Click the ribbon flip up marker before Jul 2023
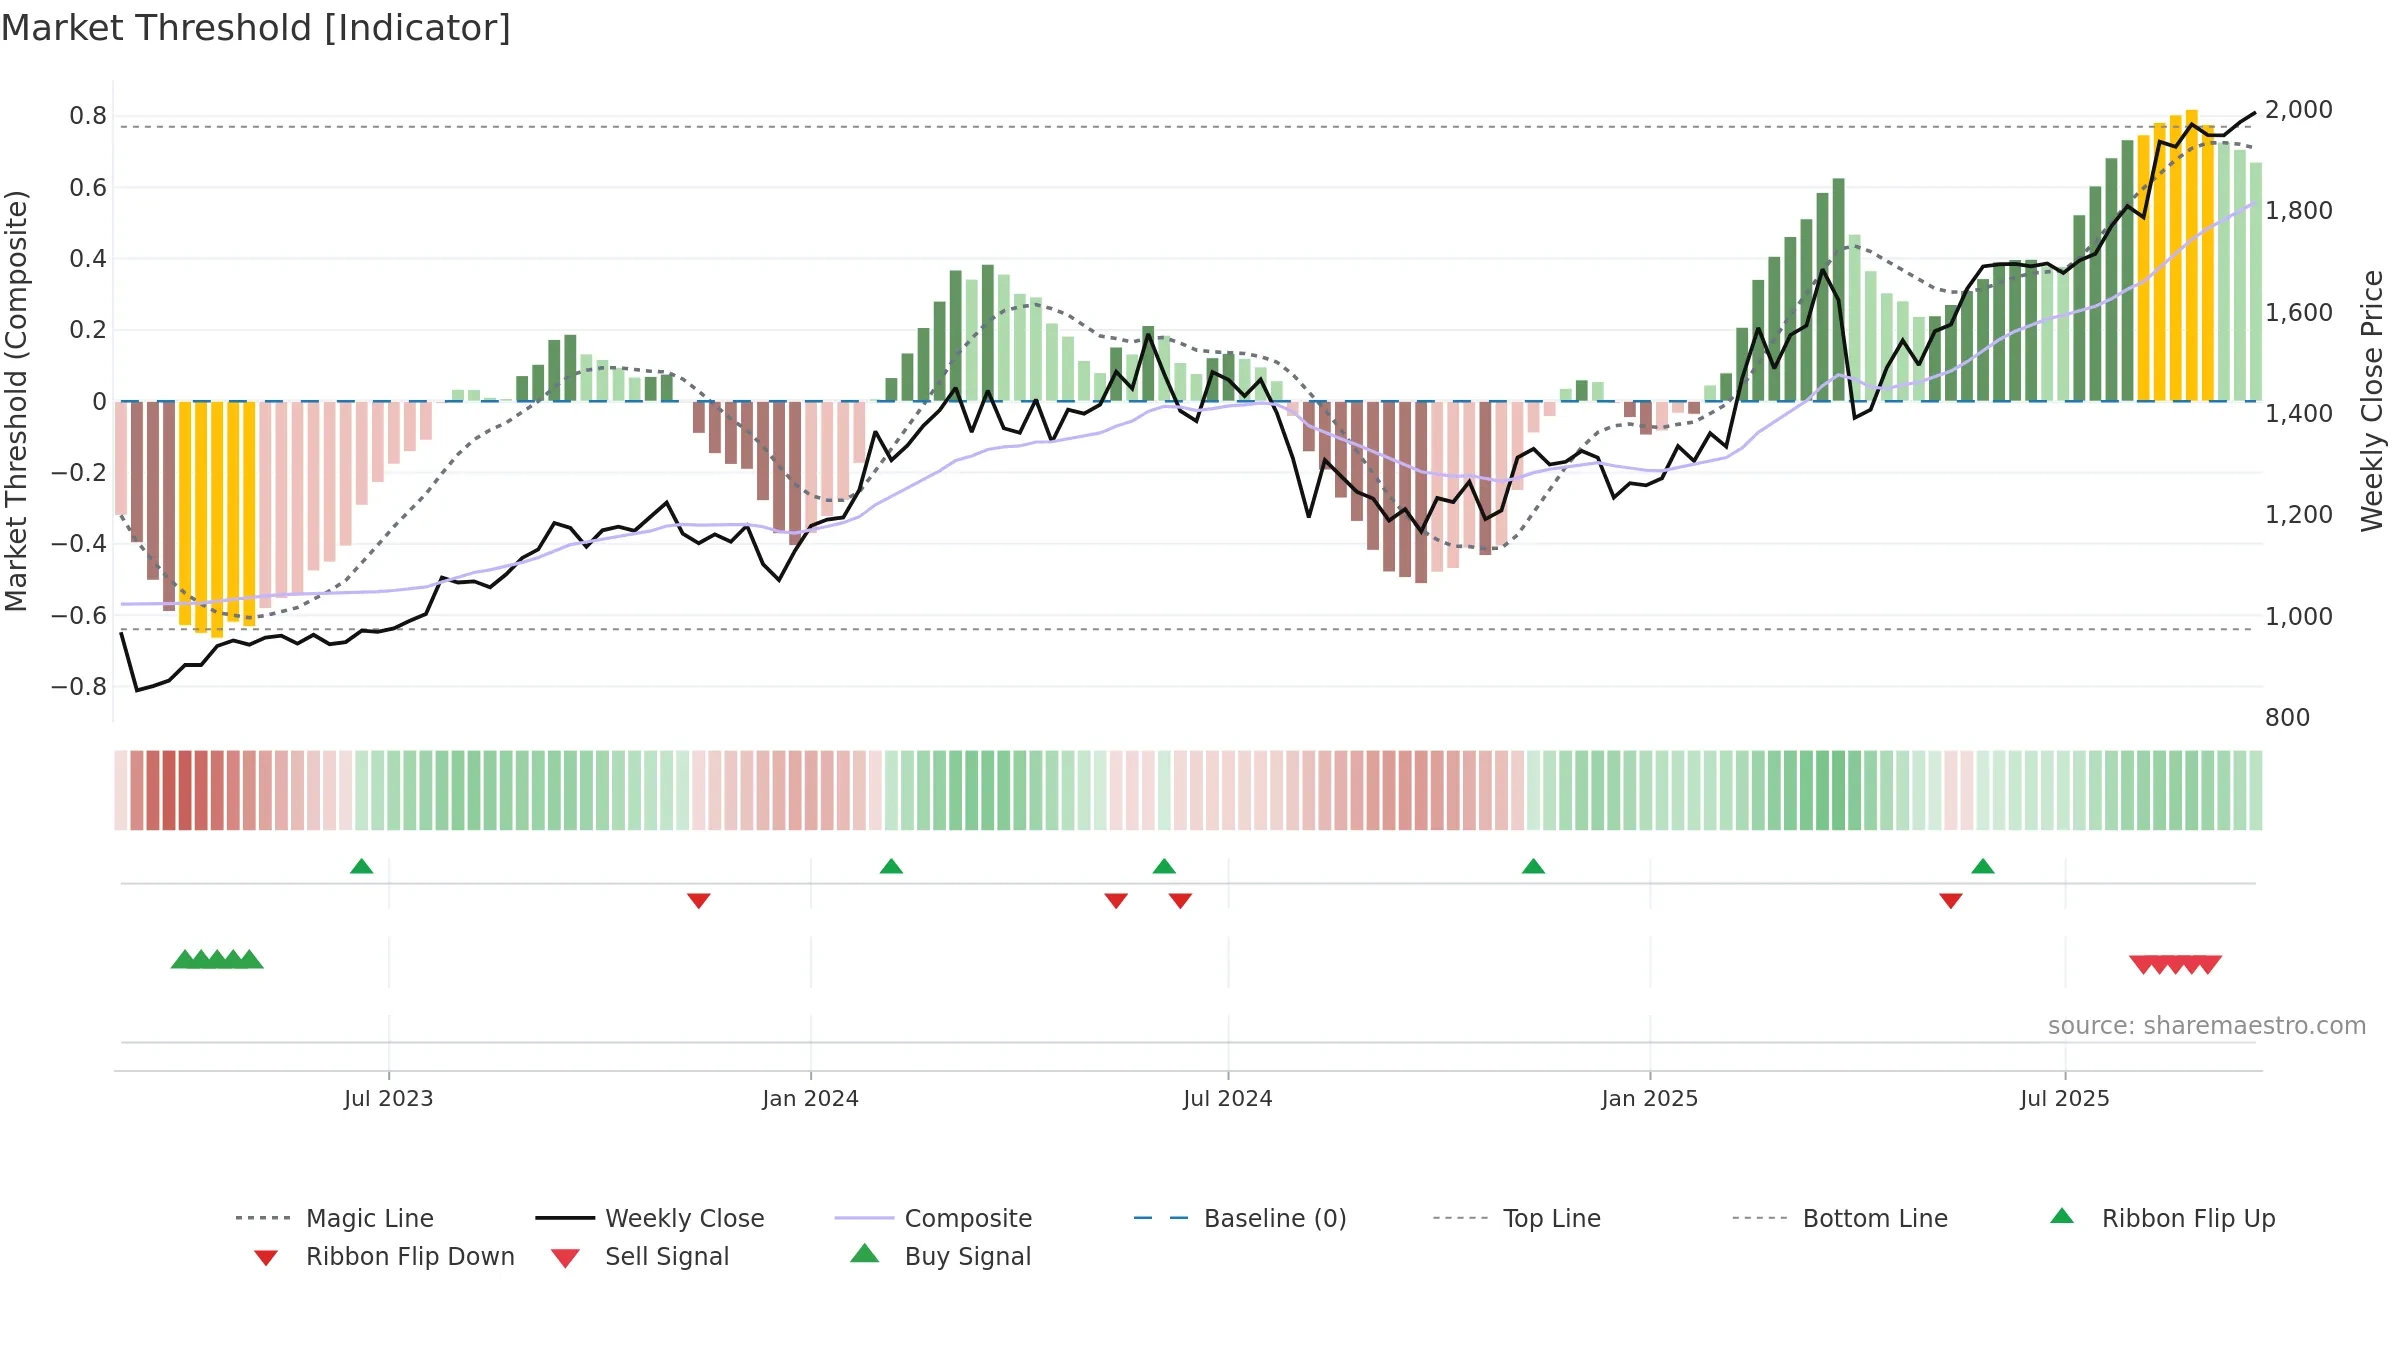This screenshot has width=2400, height=1350. [362, 866]
